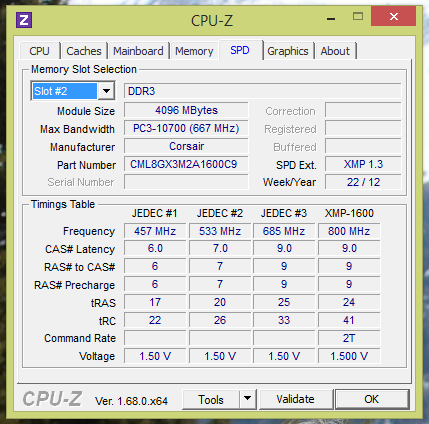Screen dimensions: 429x424
Task: Click the empty Serial Number field
Action: [186, 182]
